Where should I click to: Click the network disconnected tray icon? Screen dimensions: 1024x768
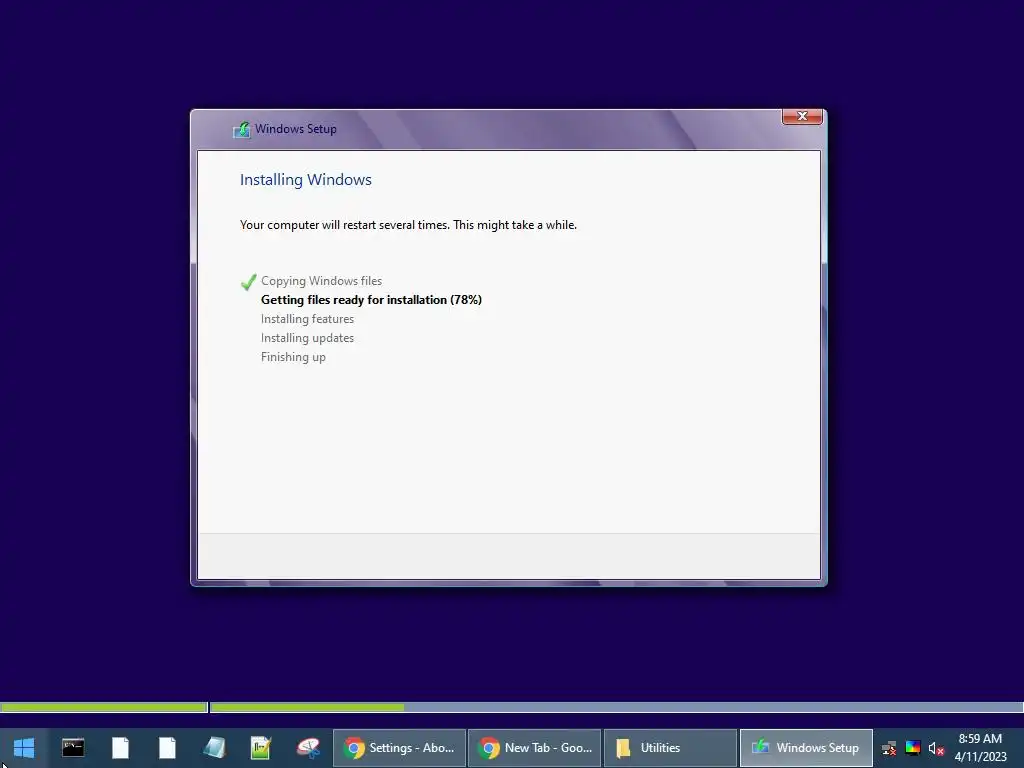point(889,748)
